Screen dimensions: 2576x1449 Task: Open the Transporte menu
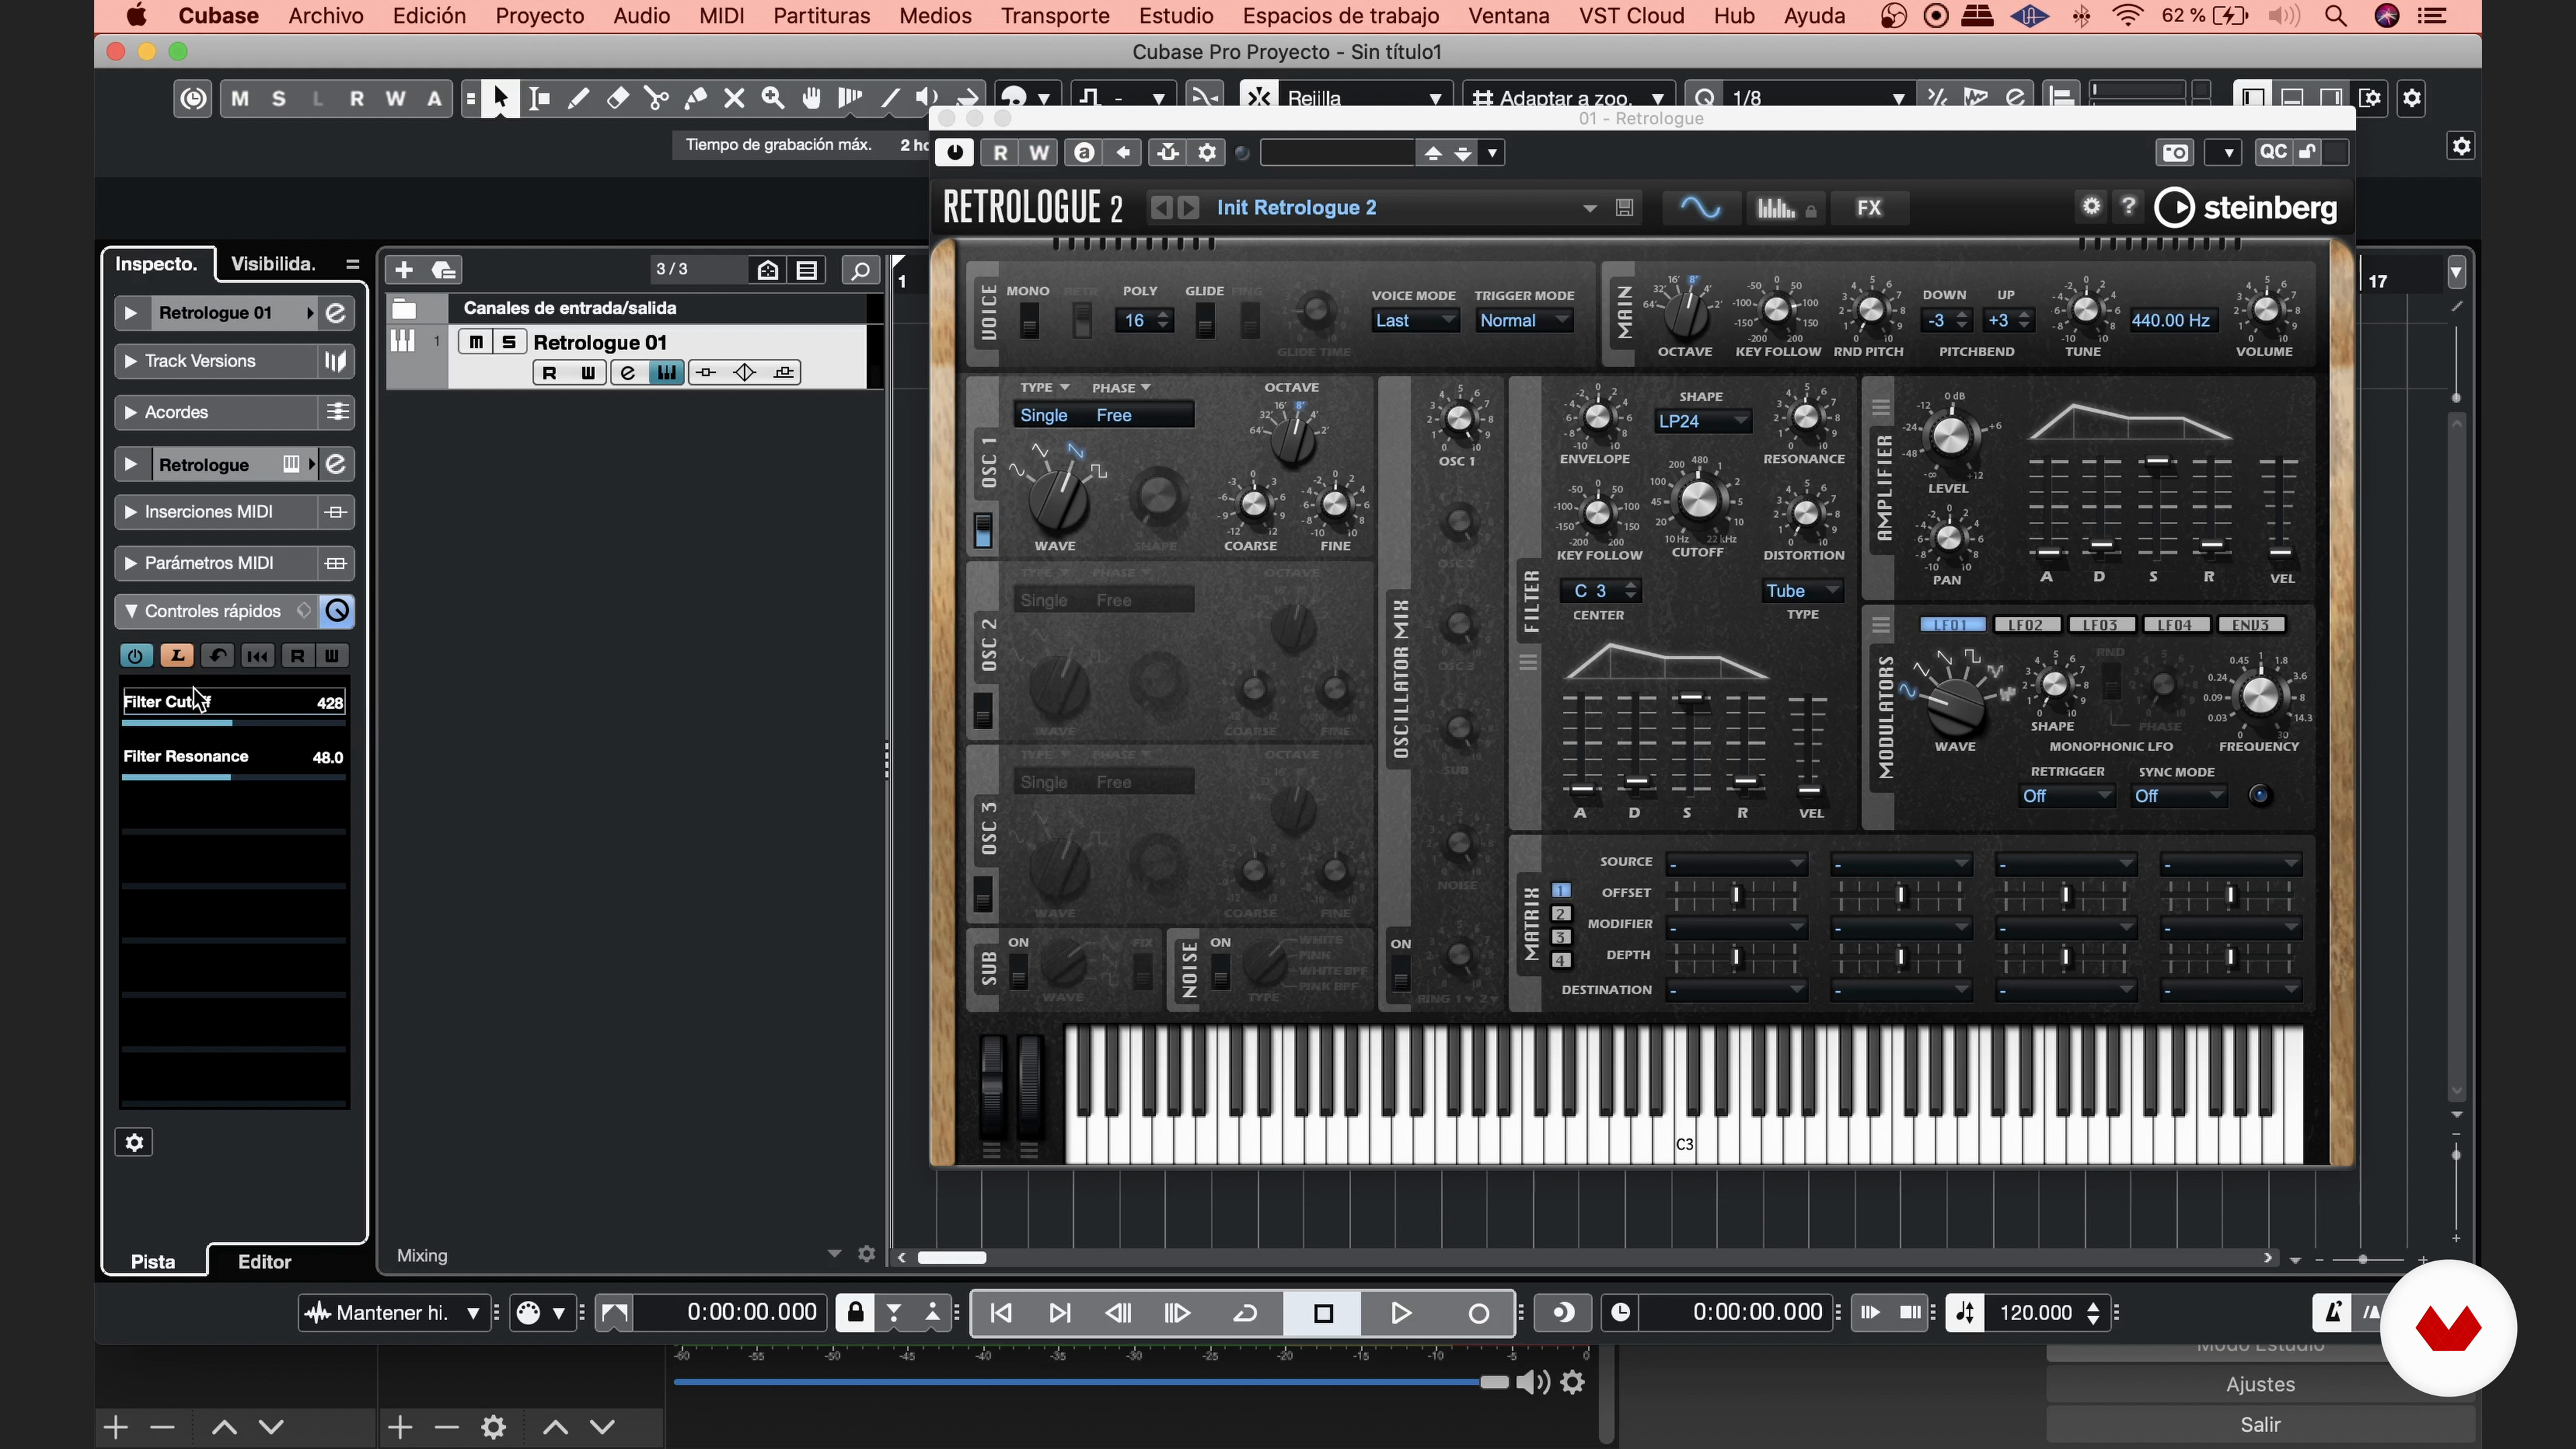coord(1055,16)
